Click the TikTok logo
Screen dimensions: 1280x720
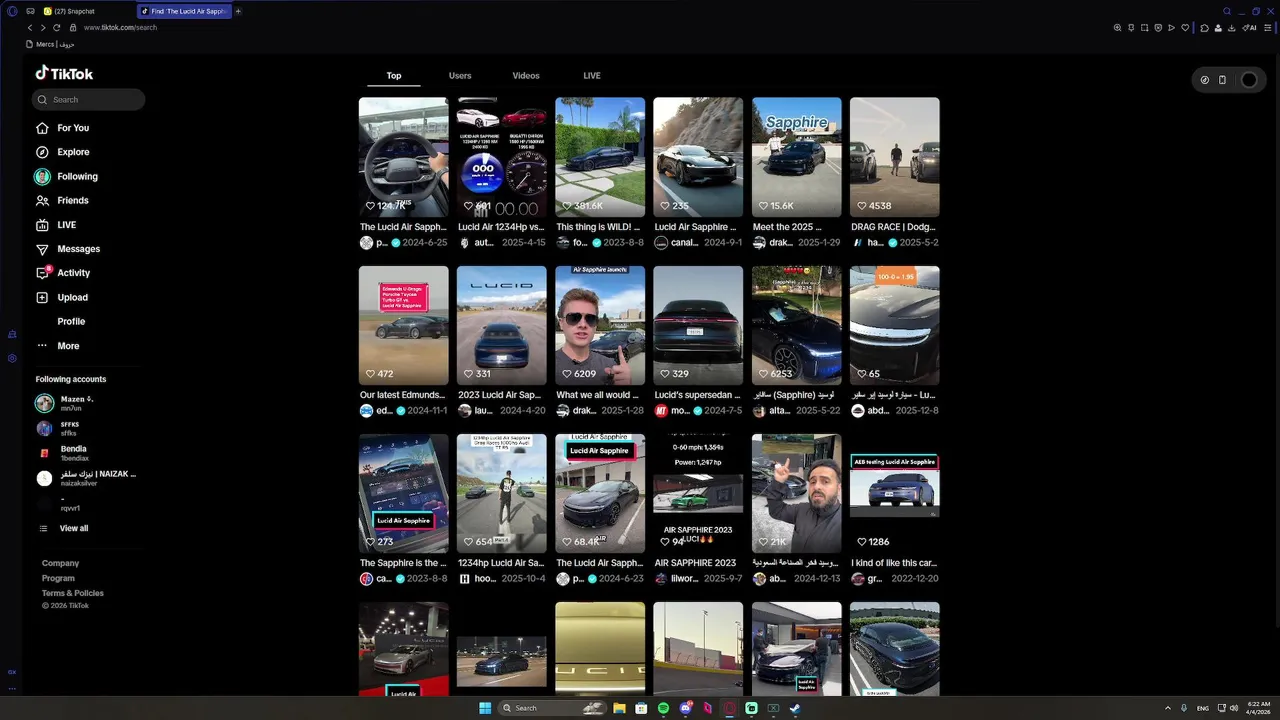pyautogui.click(x=64, y=73)
